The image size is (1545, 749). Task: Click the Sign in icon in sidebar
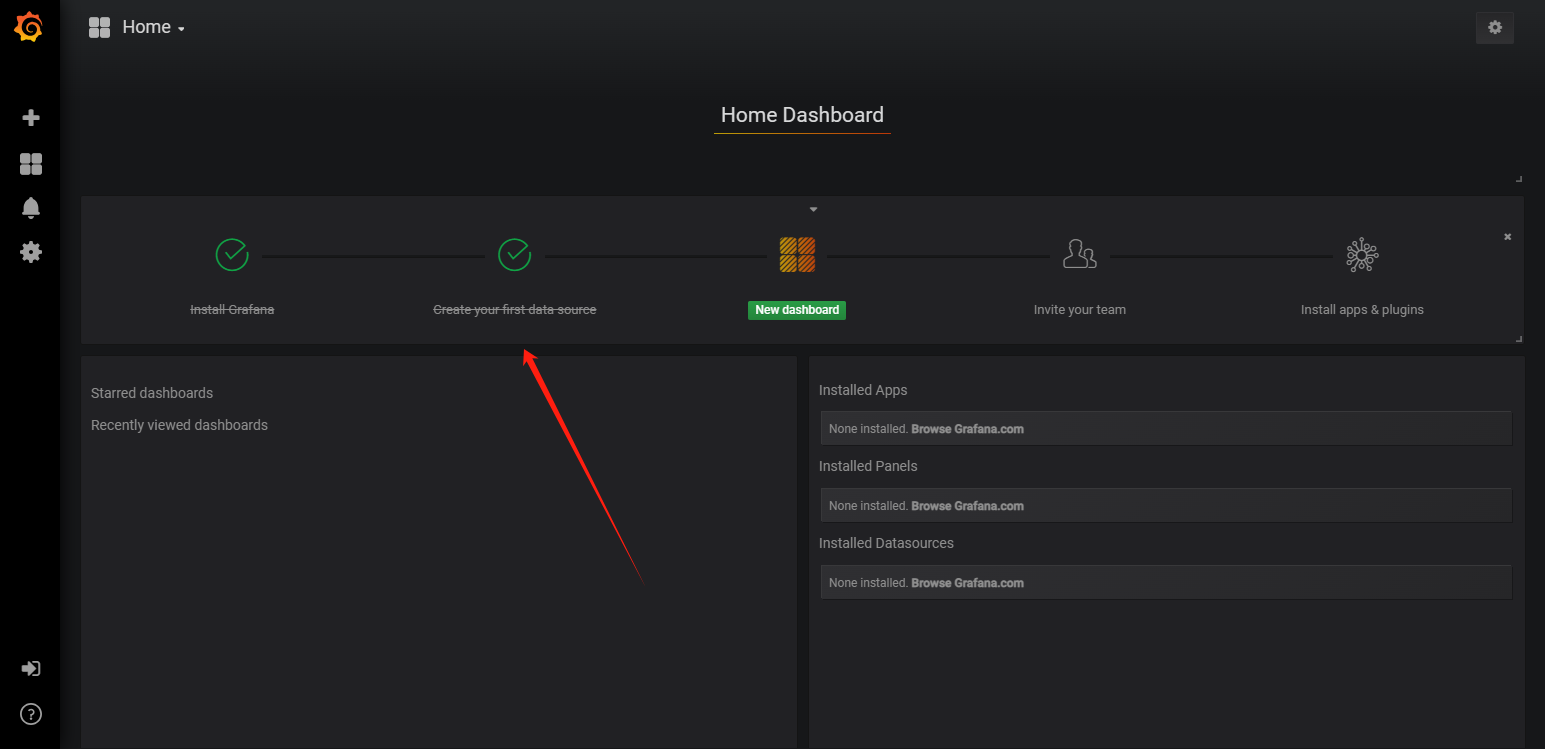point(31,668)
